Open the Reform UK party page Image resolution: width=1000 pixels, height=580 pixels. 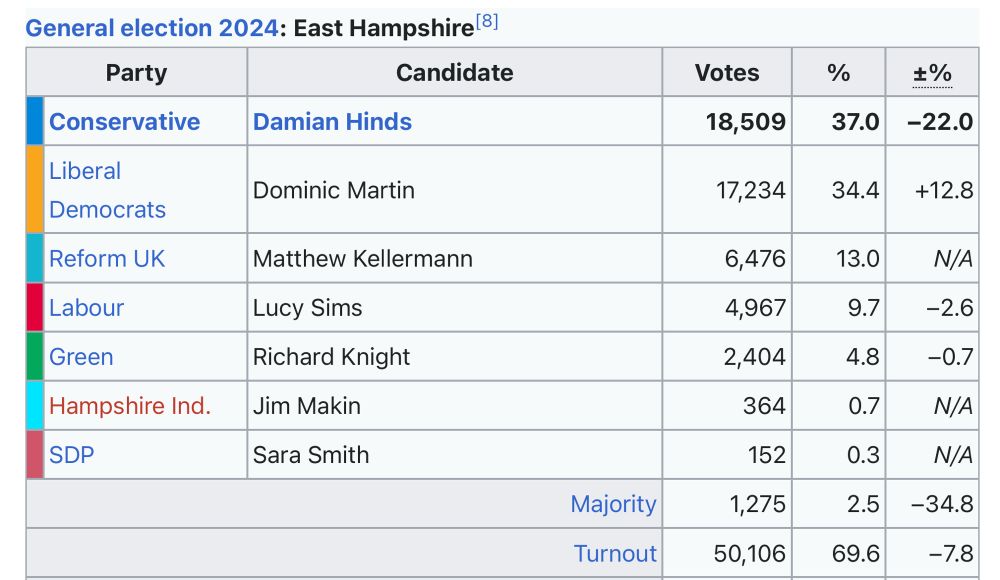[x=107, y=258]
